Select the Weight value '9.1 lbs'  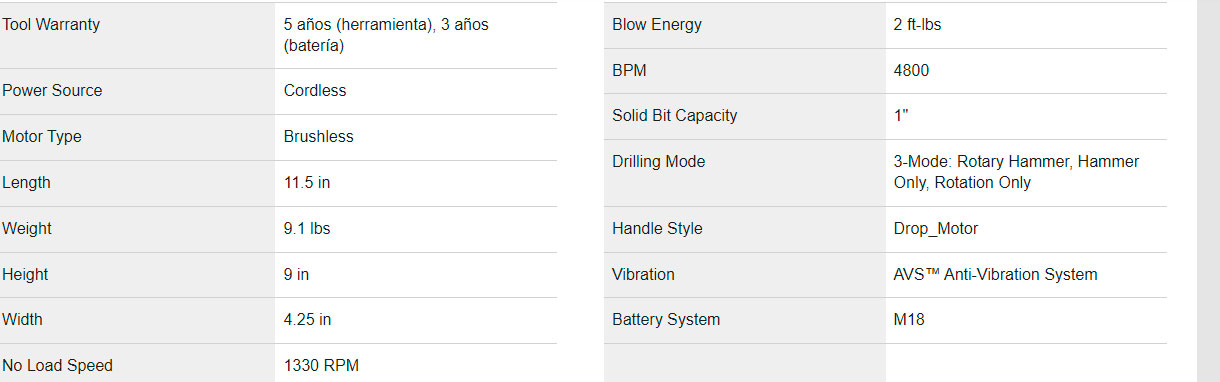pyautogui.click(x=307, y=228)
